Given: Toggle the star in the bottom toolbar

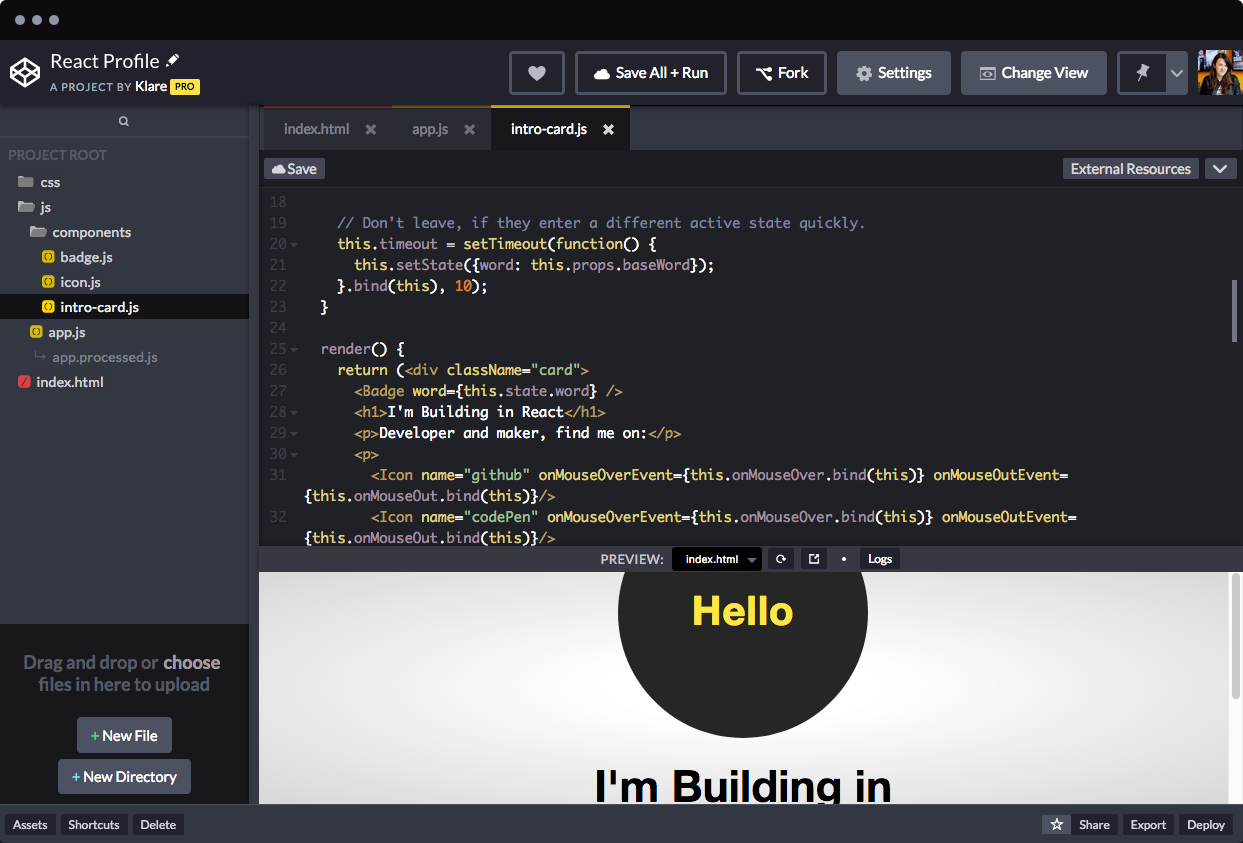Looking at the screenshot, I should [x=1056, y=824].
